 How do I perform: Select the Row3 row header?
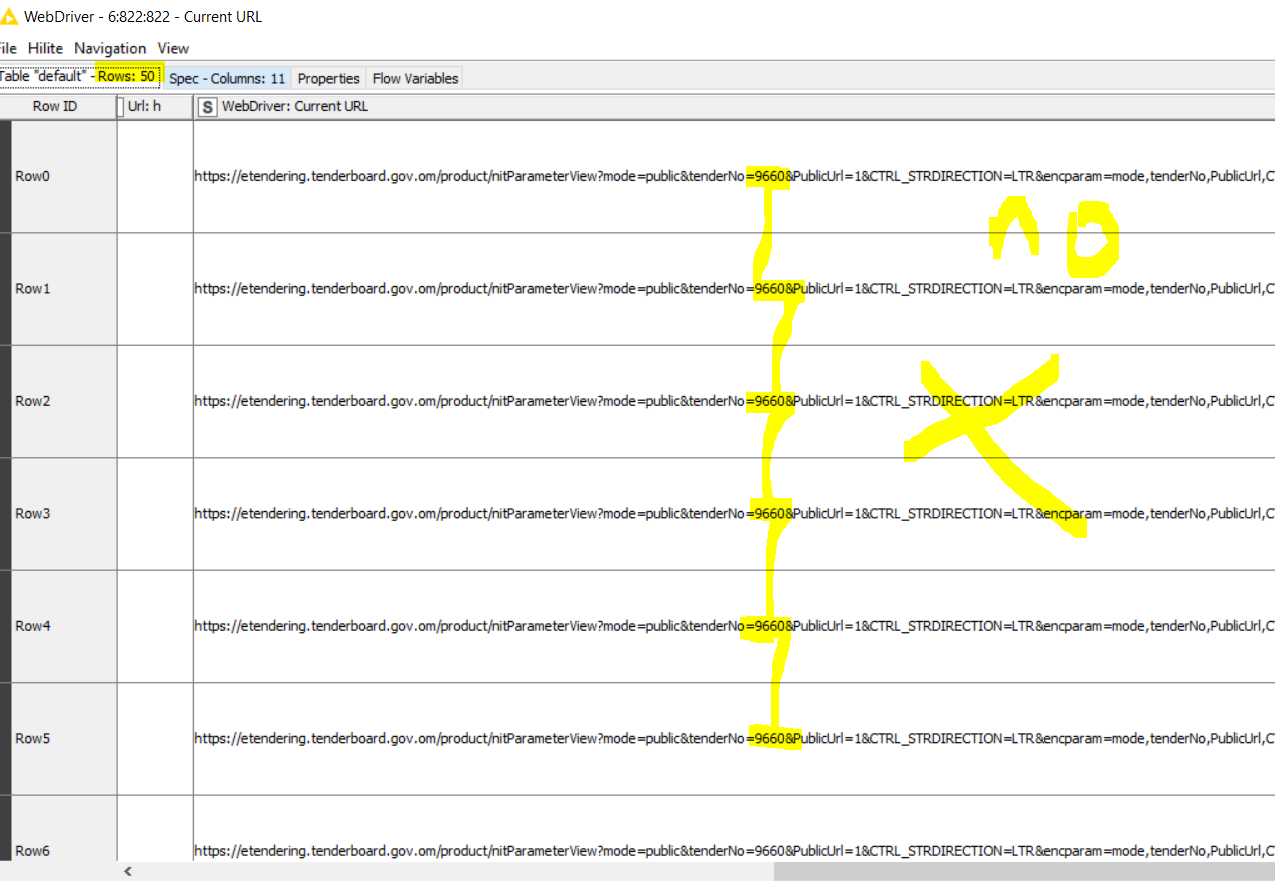pos(33,513)
